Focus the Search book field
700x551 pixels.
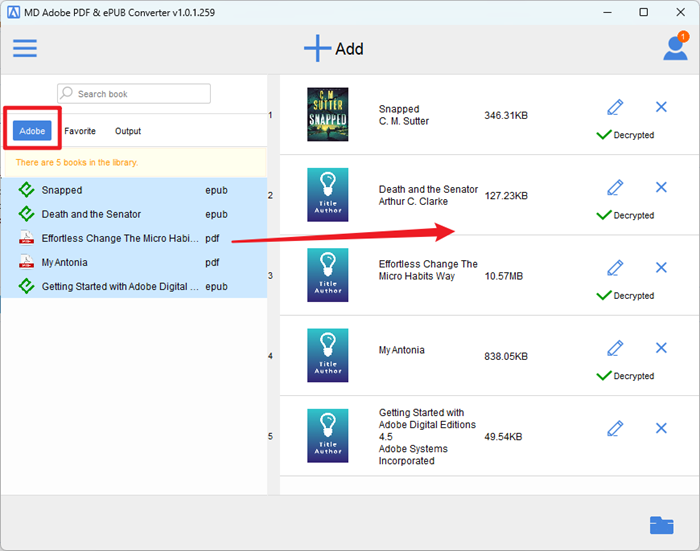pos(134,94)
